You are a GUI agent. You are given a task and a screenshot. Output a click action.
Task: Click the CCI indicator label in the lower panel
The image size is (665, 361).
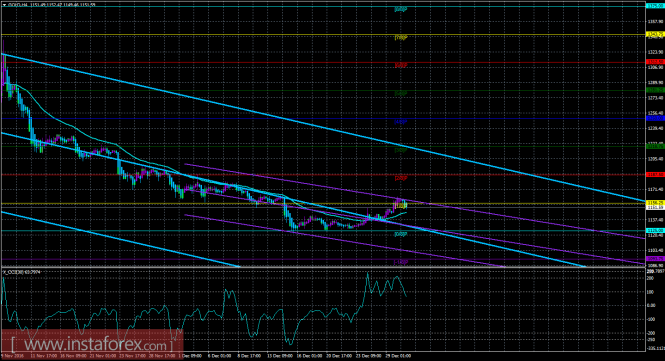coord(22,272)
